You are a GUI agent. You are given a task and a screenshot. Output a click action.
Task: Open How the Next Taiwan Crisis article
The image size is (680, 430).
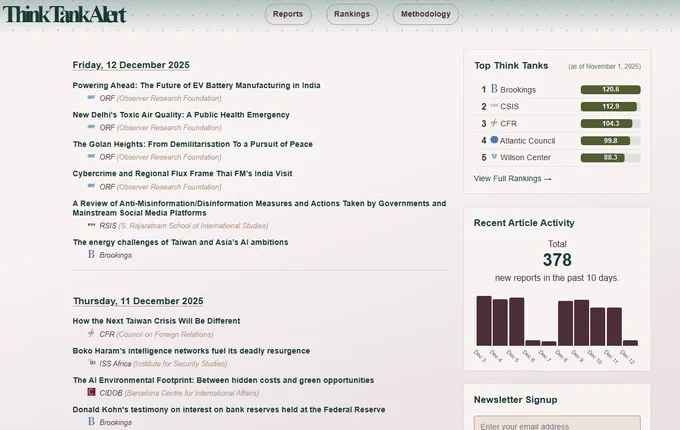pos(156,321)
